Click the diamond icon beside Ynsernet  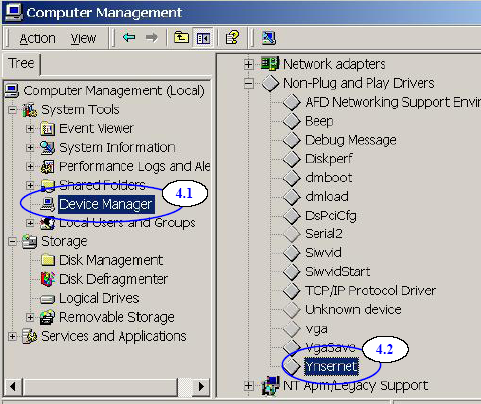[292, 366]
